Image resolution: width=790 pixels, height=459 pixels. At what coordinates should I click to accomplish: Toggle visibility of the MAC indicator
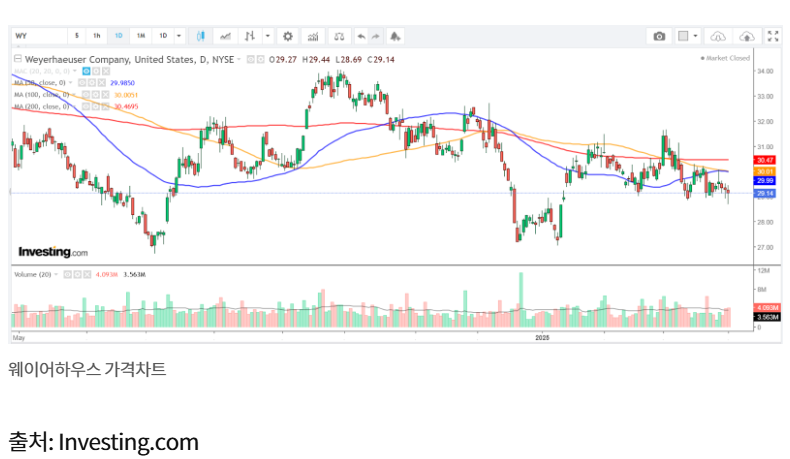click(86, 71)
